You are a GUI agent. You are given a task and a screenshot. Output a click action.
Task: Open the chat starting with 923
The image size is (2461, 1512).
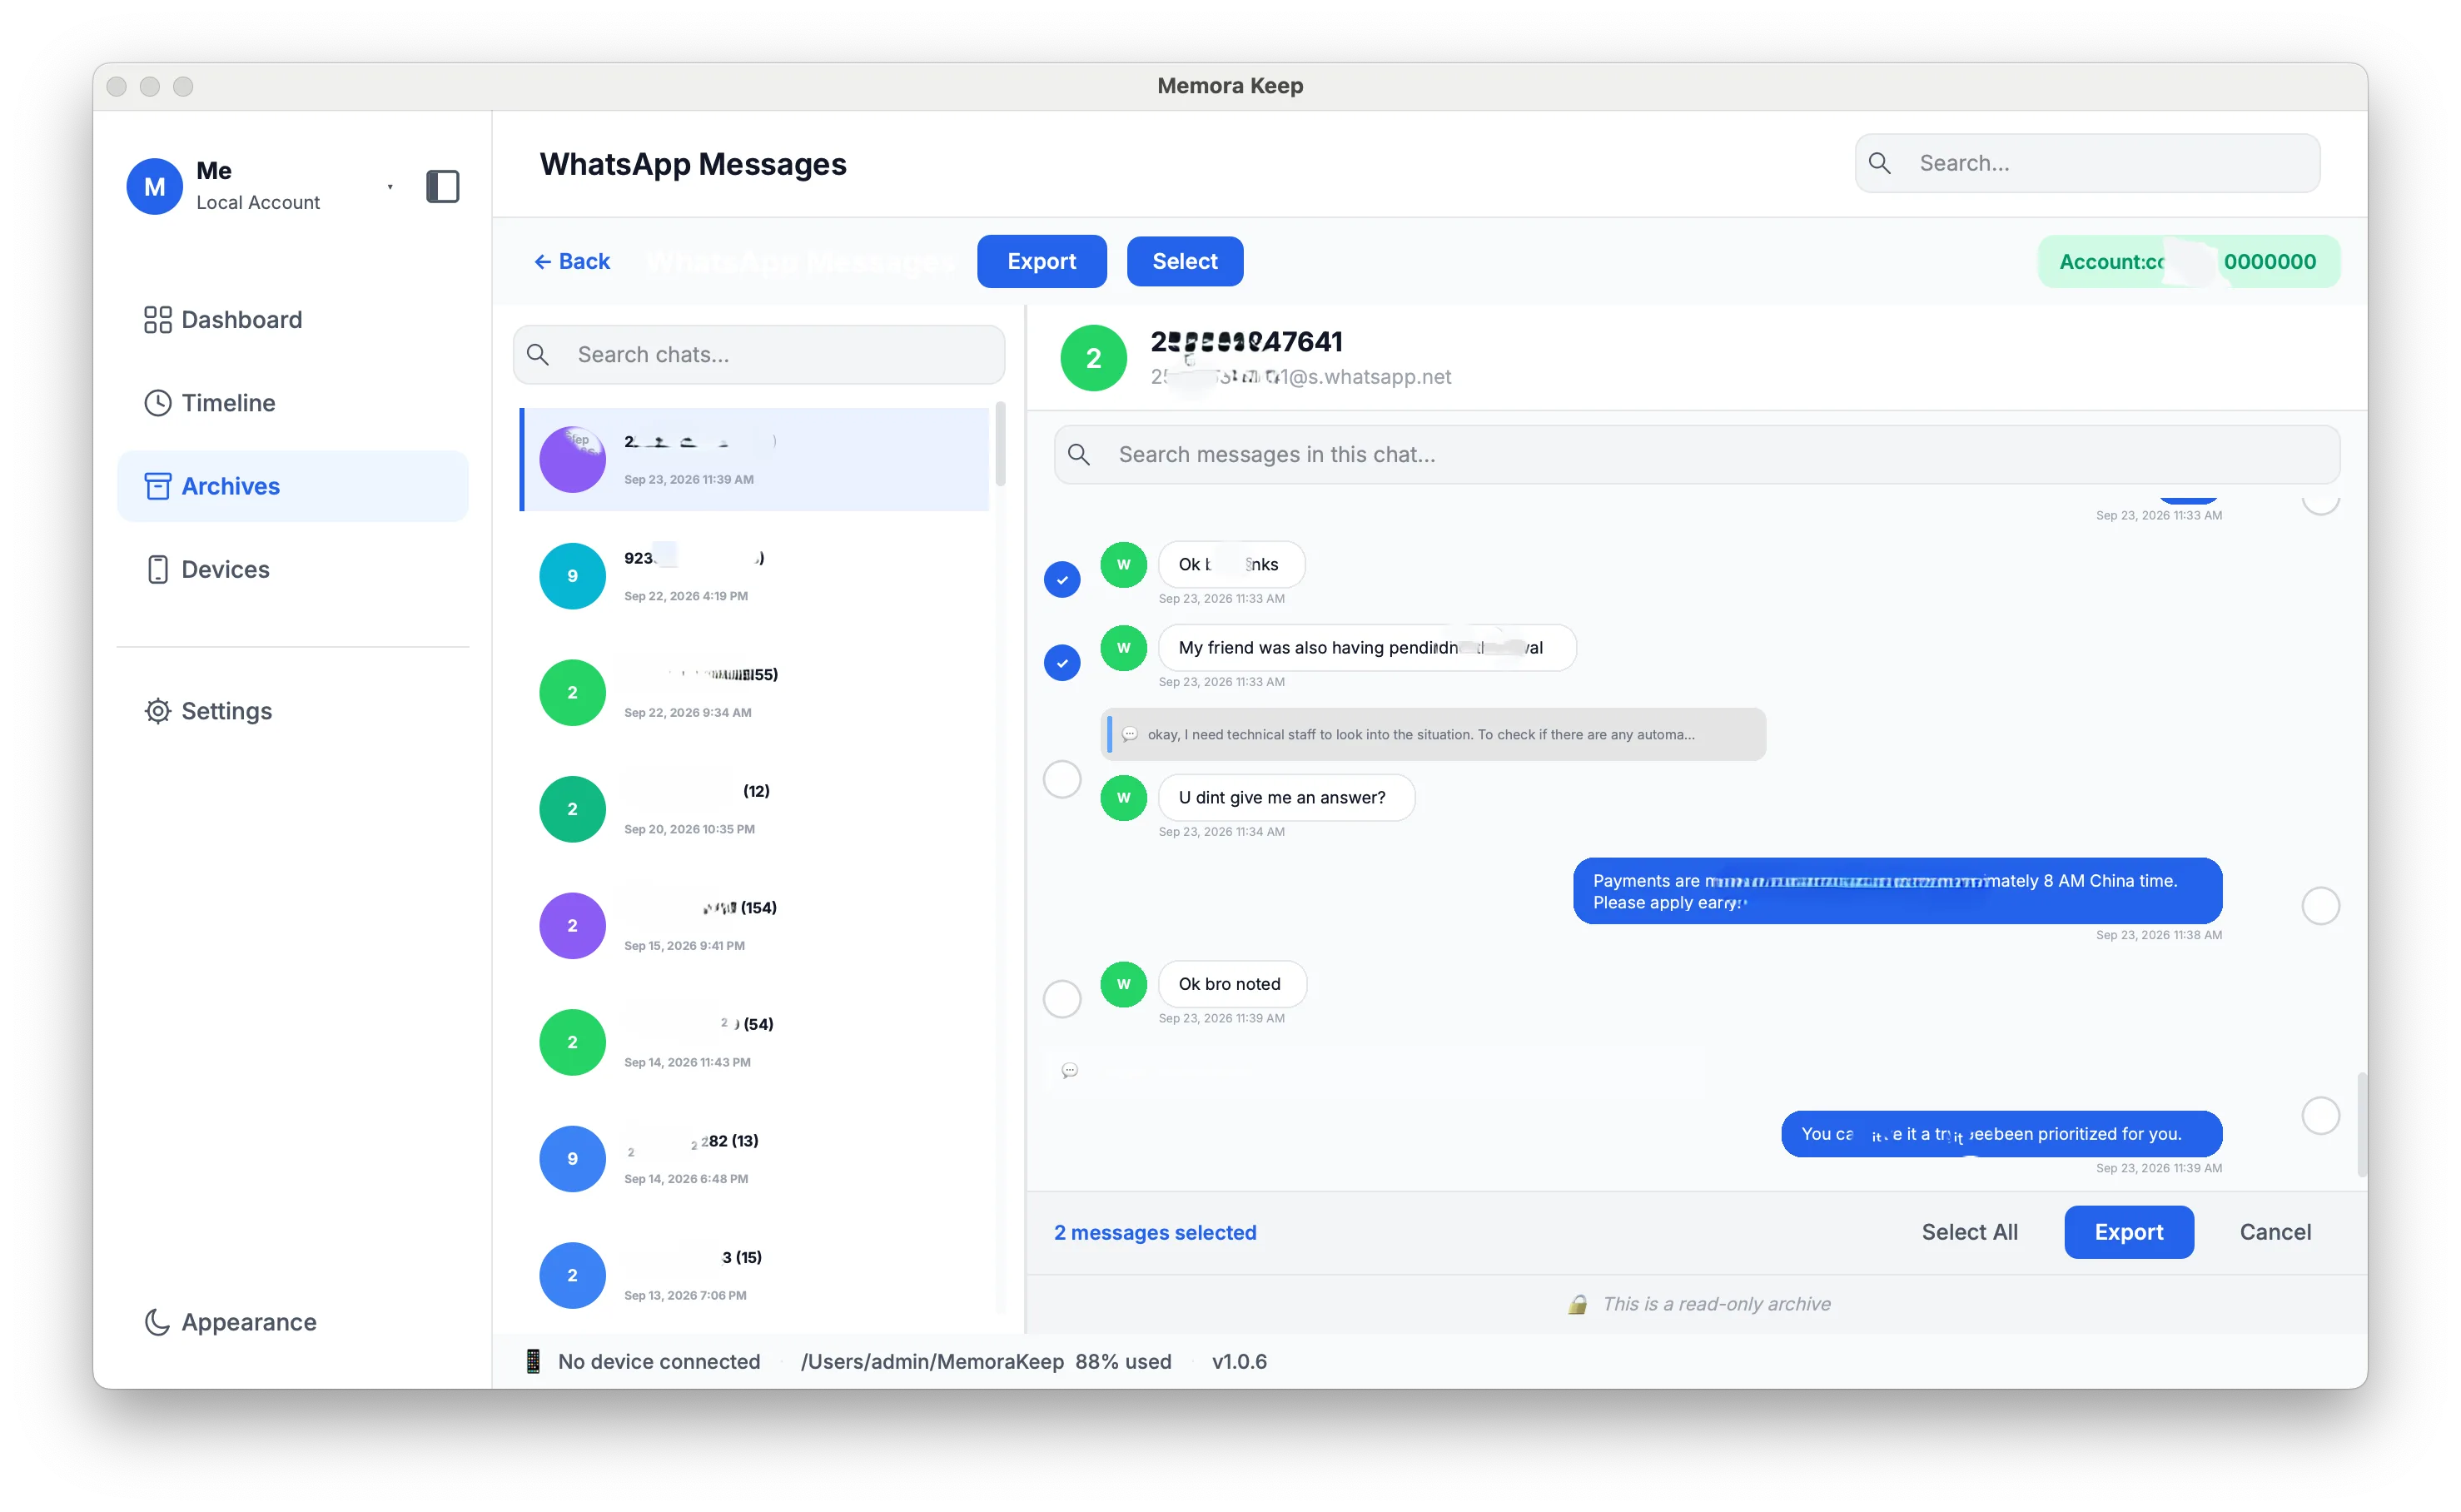tap(756, 576)
